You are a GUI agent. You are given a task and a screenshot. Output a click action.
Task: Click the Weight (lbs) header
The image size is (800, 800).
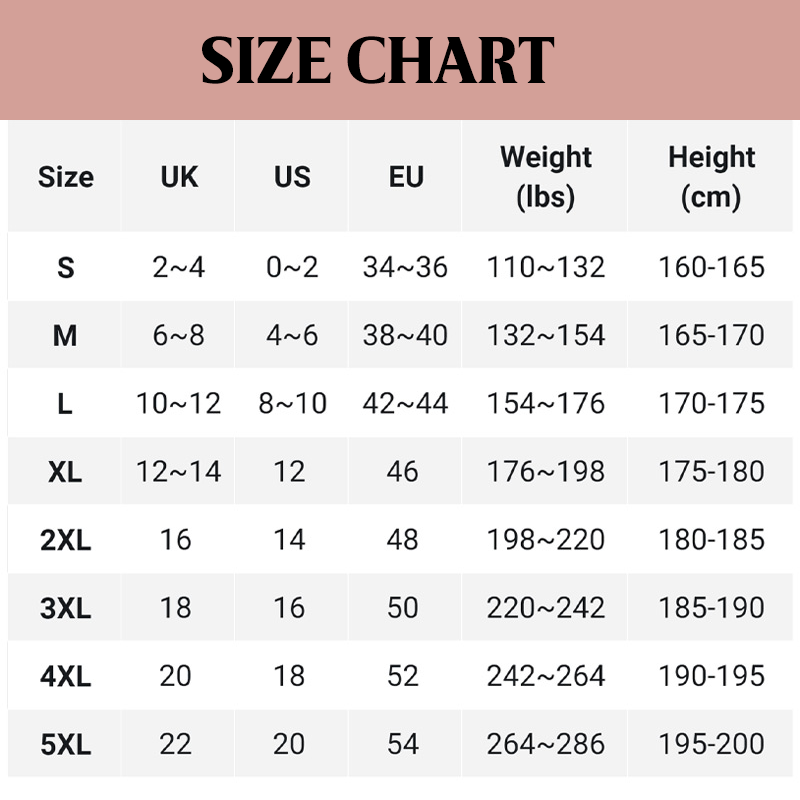point(546,177)
